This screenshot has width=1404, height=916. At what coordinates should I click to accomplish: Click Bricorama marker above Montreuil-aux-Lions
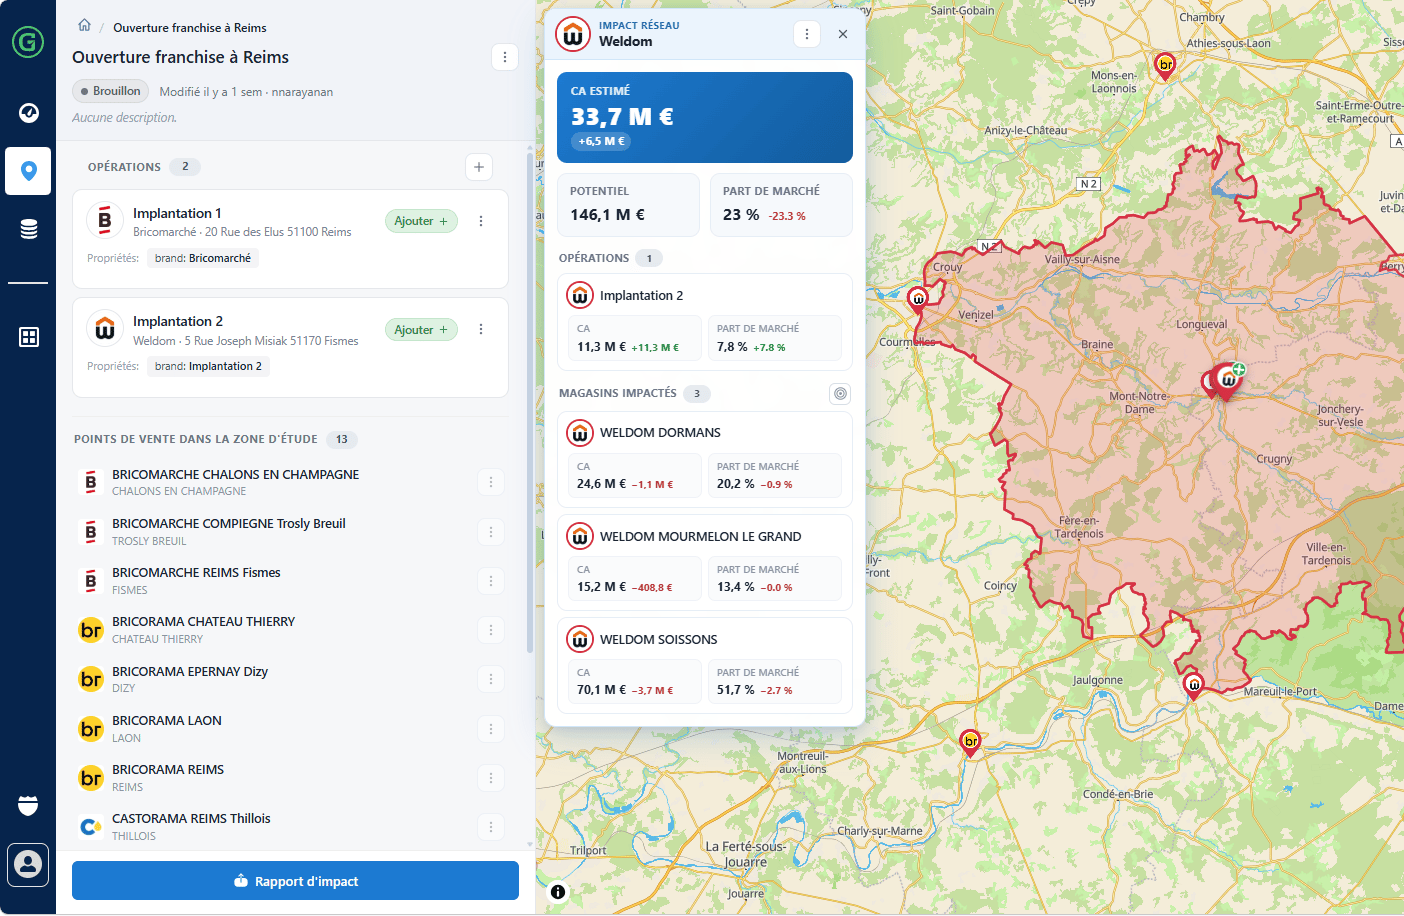point(970,743)
